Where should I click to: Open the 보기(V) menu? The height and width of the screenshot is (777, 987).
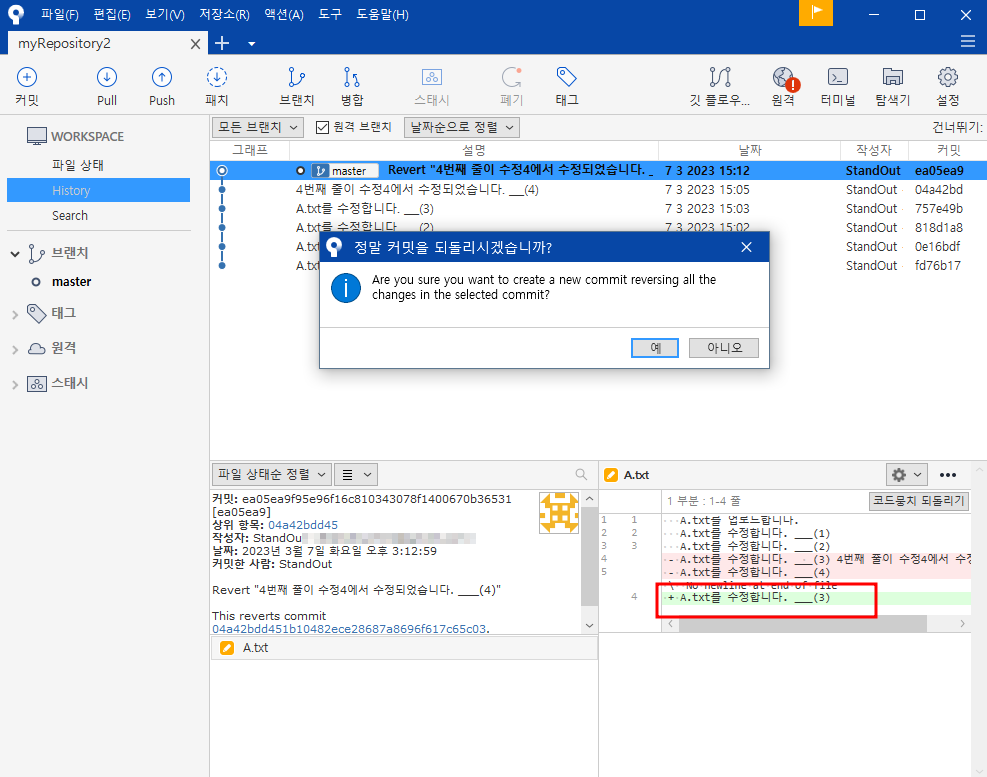(165, 14)
